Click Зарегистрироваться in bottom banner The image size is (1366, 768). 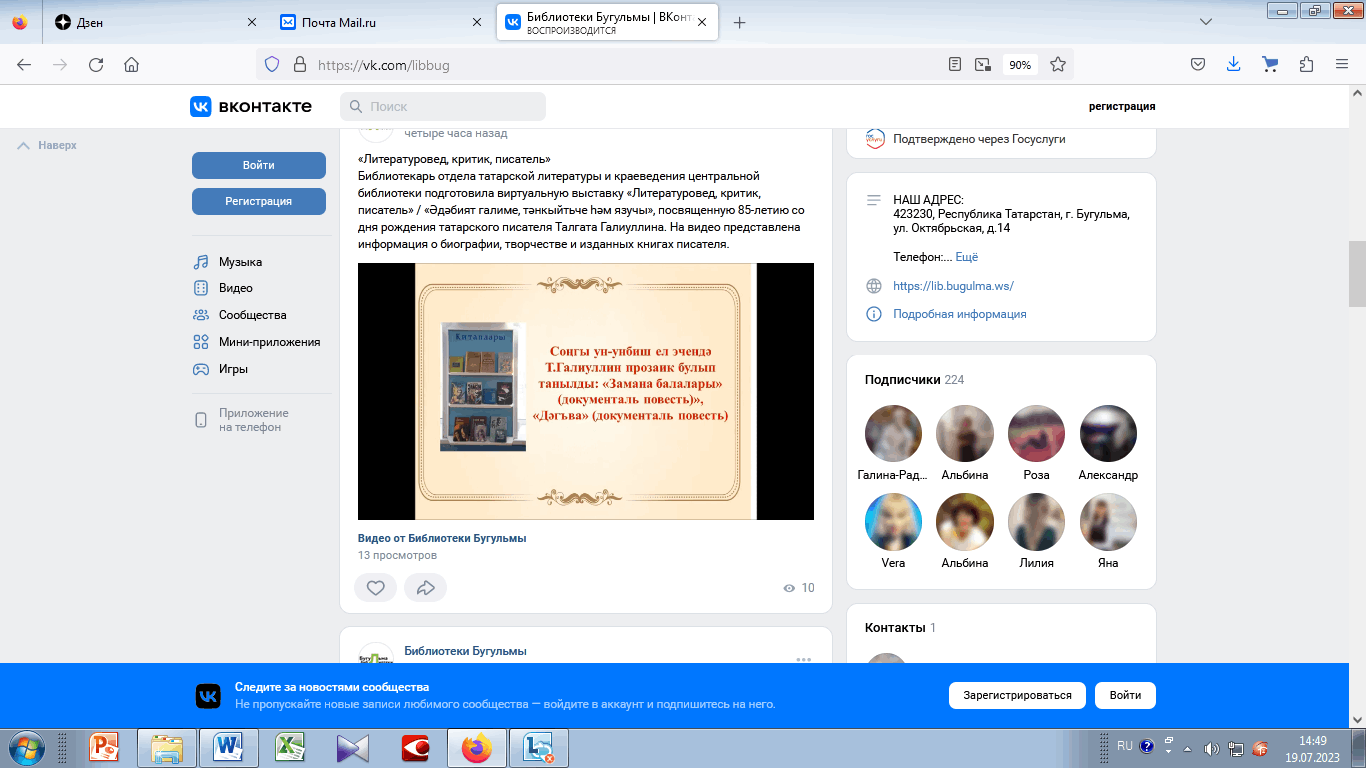[x=1017, y=695]
